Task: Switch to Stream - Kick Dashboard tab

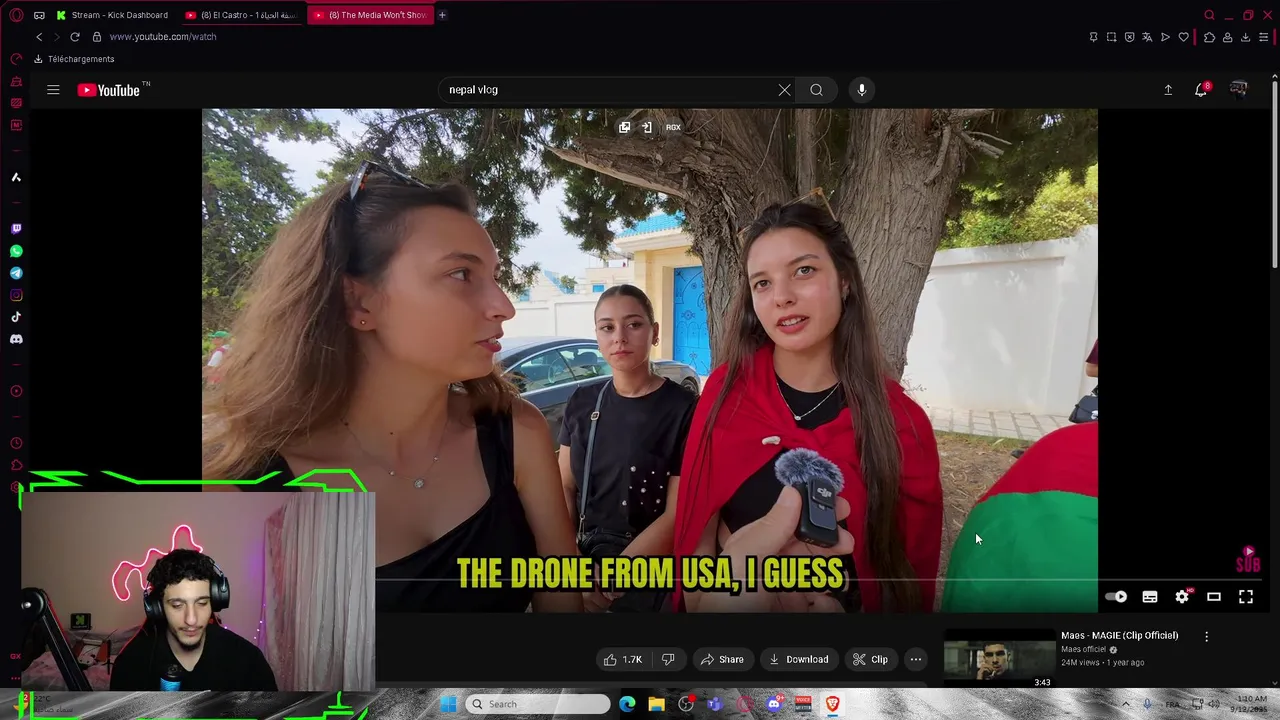Action: click(x=112, y=15)
